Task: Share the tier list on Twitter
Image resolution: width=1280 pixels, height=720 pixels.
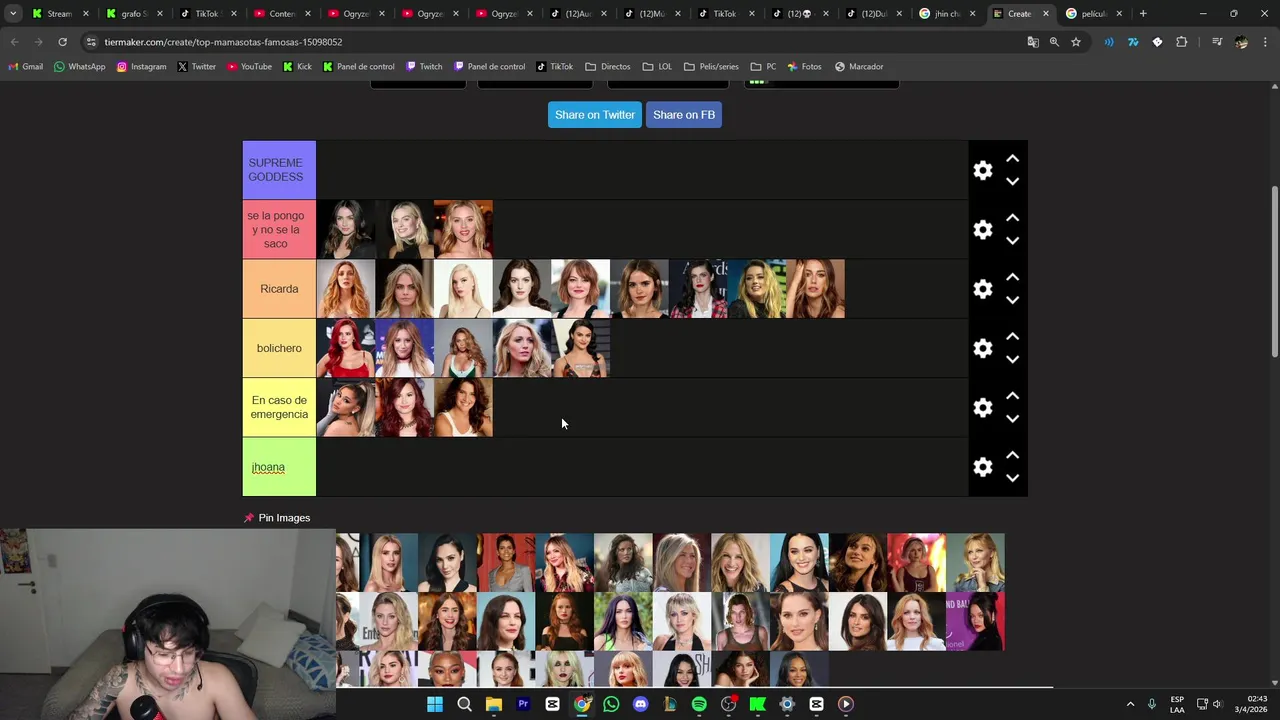Action: [594, 115]
